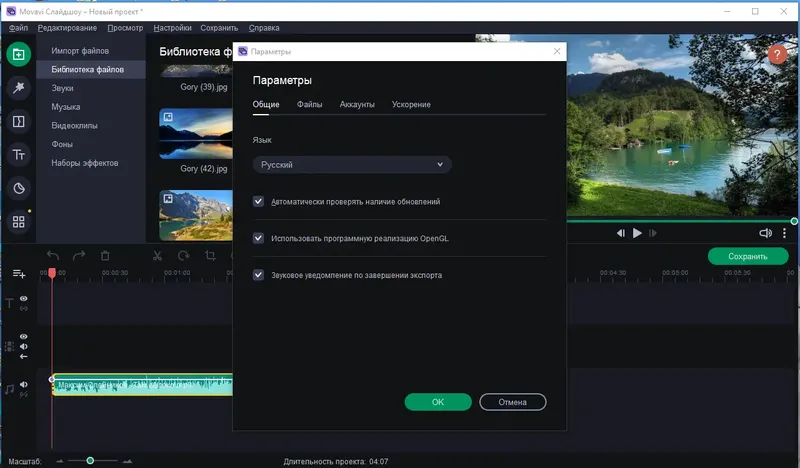Screen dimensions: 800x468
Task: Toggle automatic update checking checkbox
Action: (x=259, y=202)
